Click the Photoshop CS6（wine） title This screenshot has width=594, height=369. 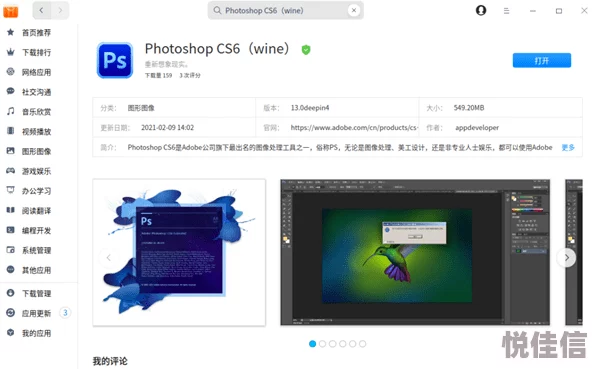(217, 49)
